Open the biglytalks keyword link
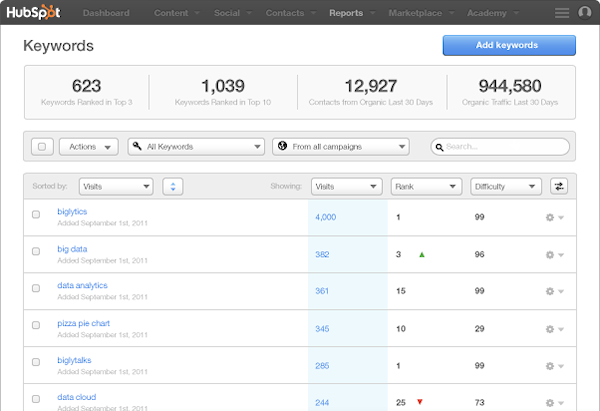The height and width of the screenshot is (411, 600). click(74, 360)
